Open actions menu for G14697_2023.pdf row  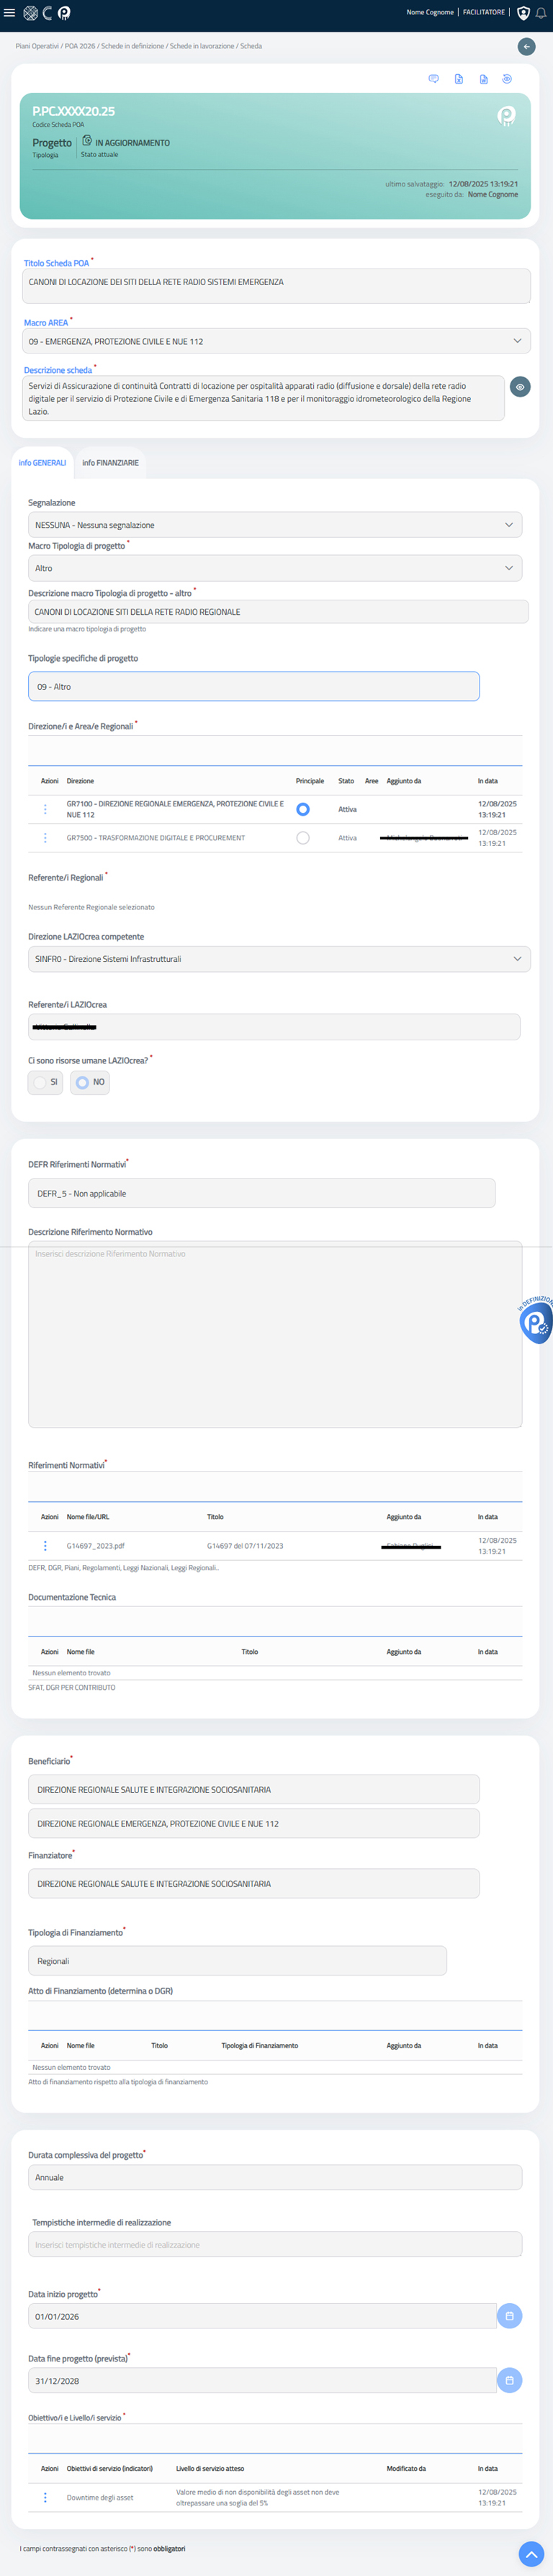click(45, 1545)
